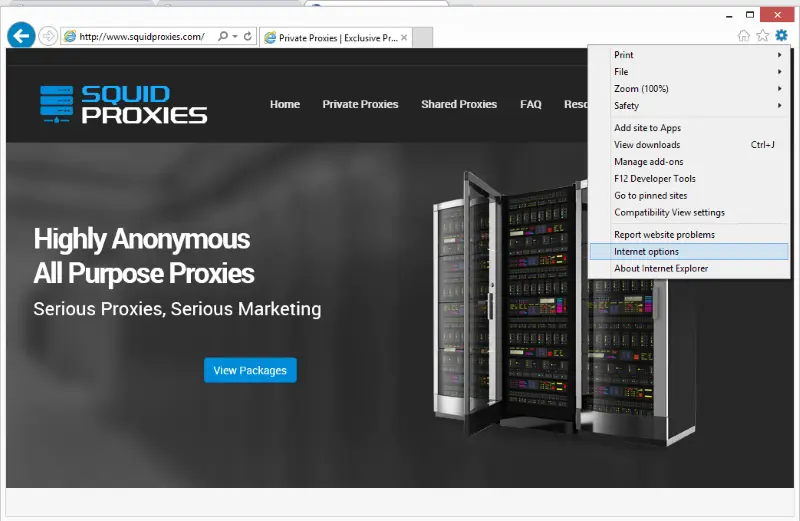Click the Squid Proxies logo
The width and height of the screenshot is (800, 521).
click(x=123, y=105)
